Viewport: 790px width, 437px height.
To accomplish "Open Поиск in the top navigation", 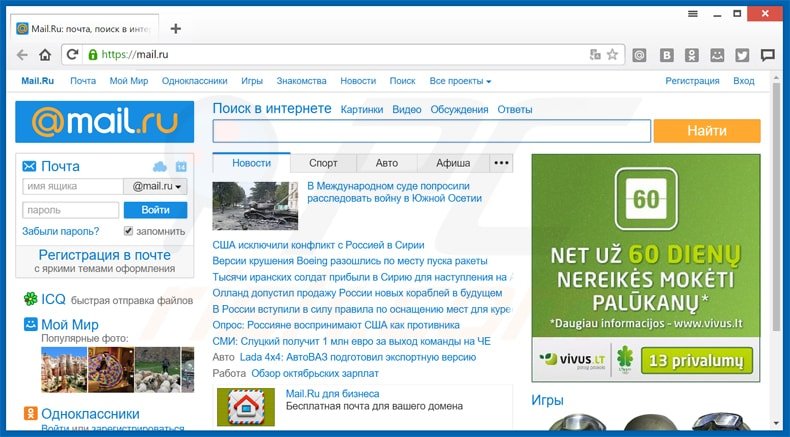I will (x=403, y=81).
